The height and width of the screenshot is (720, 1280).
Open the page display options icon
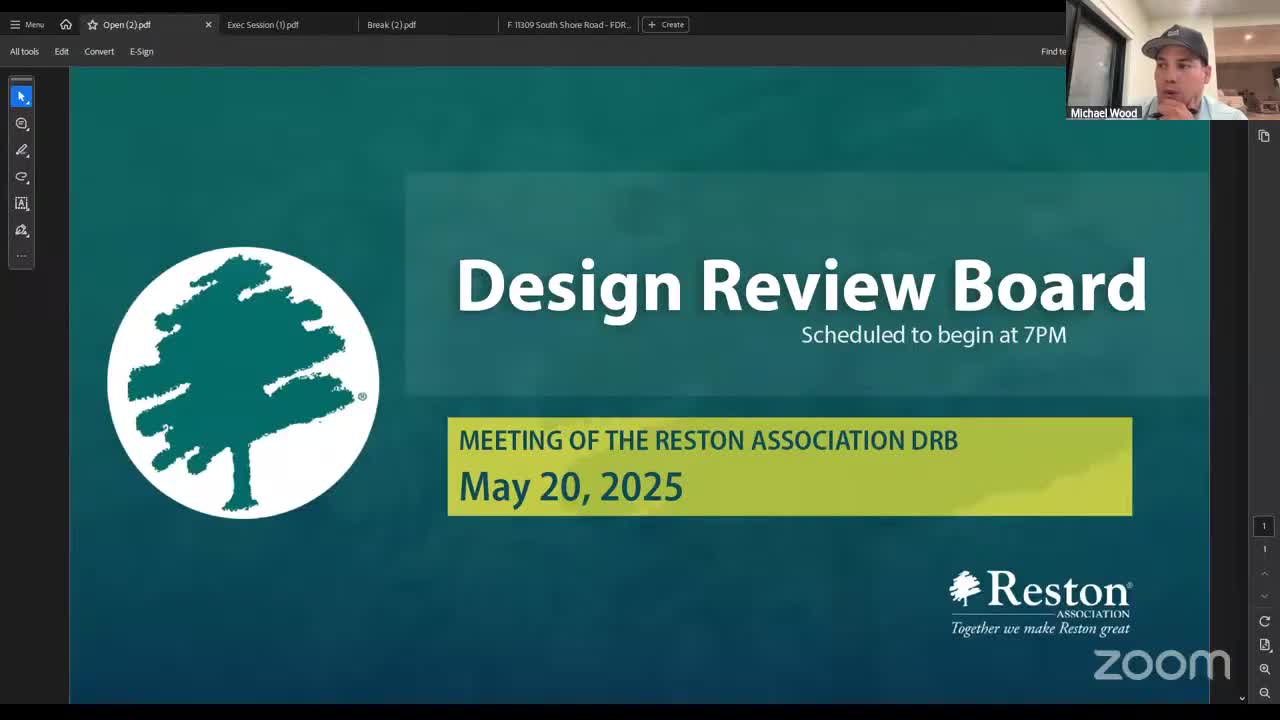(x=1264, y=645)
